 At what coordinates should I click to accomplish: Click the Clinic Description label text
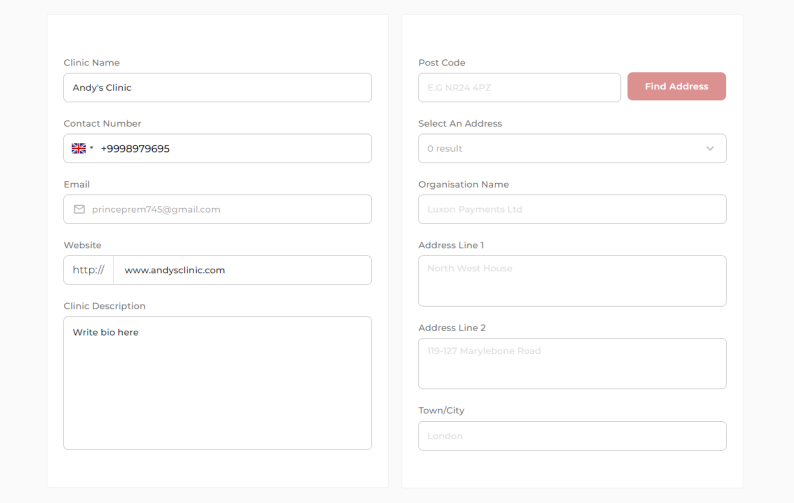[x=104, y=306]
